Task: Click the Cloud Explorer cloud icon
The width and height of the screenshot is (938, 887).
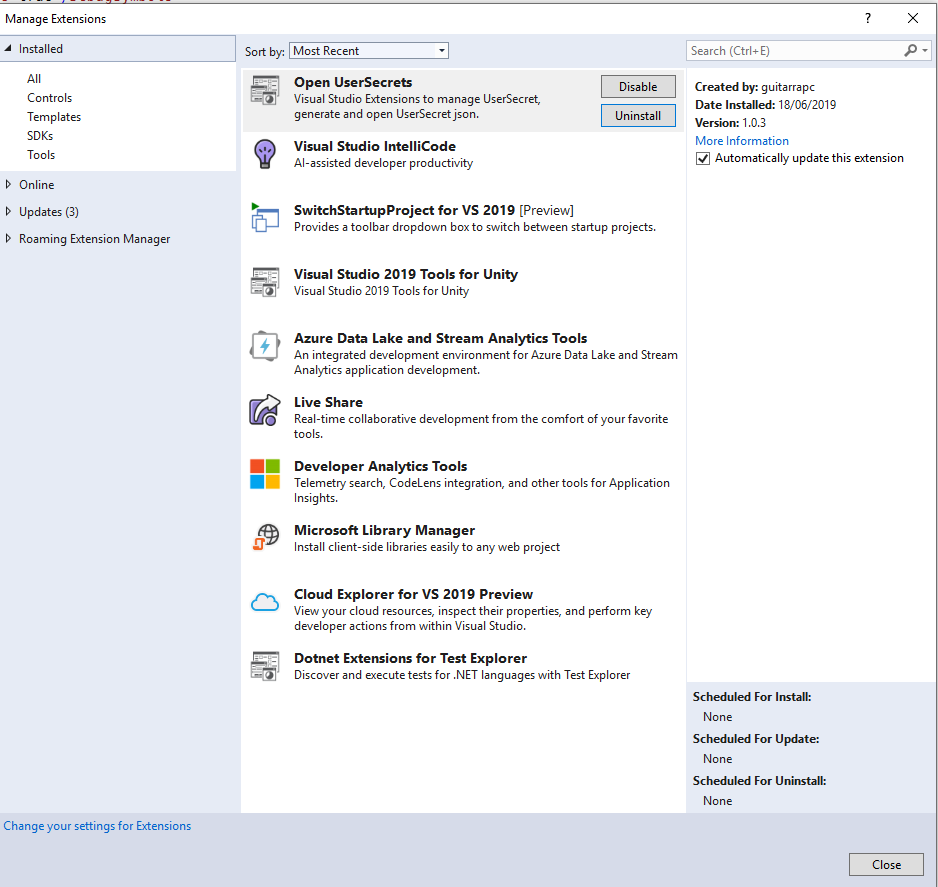Action: (264, 602)
